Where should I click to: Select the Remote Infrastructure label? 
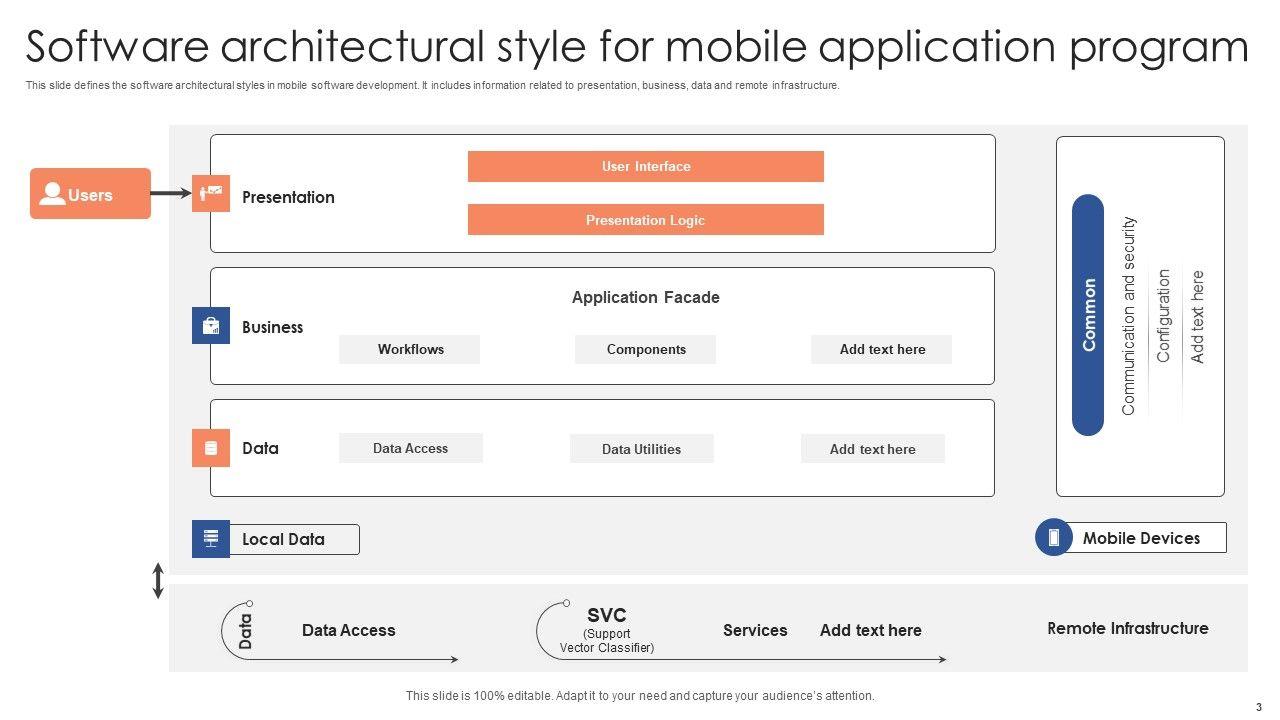point(1128,628)
